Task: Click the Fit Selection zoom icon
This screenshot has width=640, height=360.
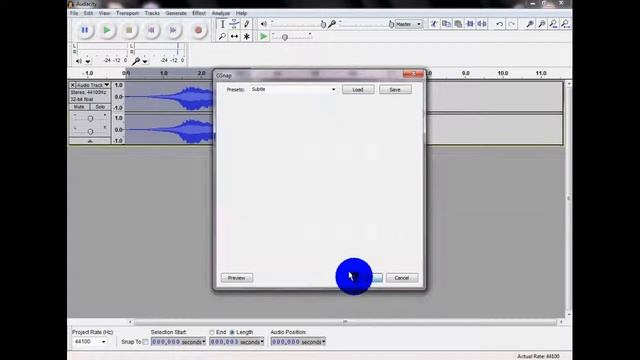Action: click(553, 24)
